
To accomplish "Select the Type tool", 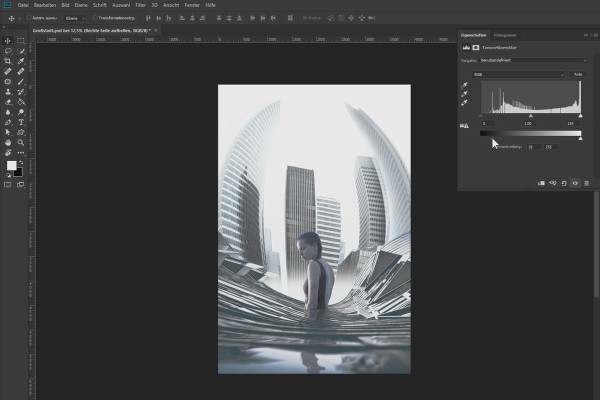I will [x=21, y=122].
